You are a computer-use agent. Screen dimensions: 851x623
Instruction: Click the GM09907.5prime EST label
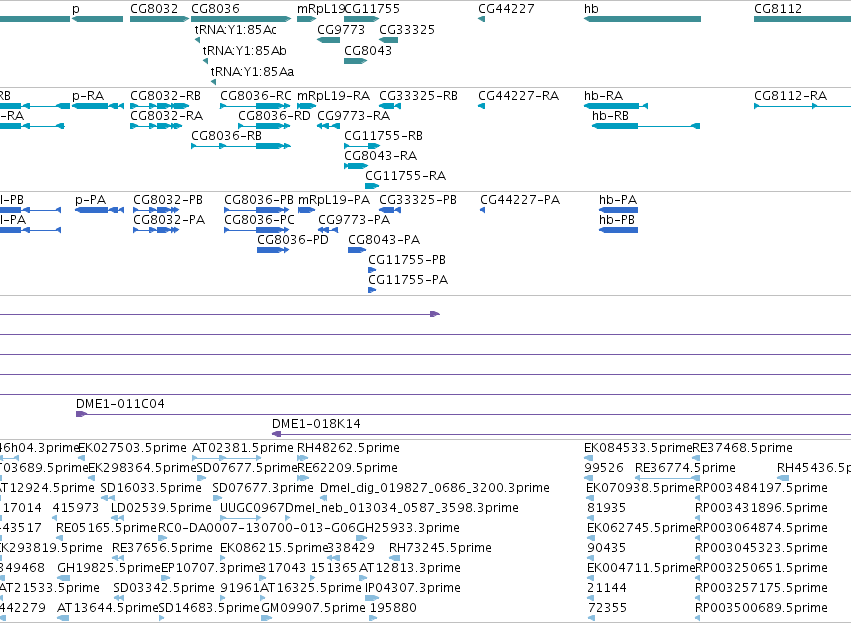[313, 608]
